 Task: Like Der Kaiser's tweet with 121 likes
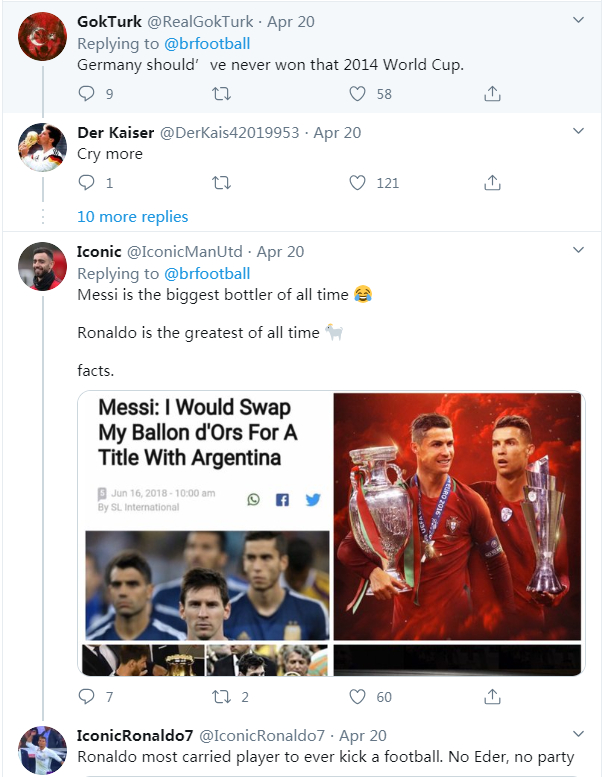click(358, 183)
